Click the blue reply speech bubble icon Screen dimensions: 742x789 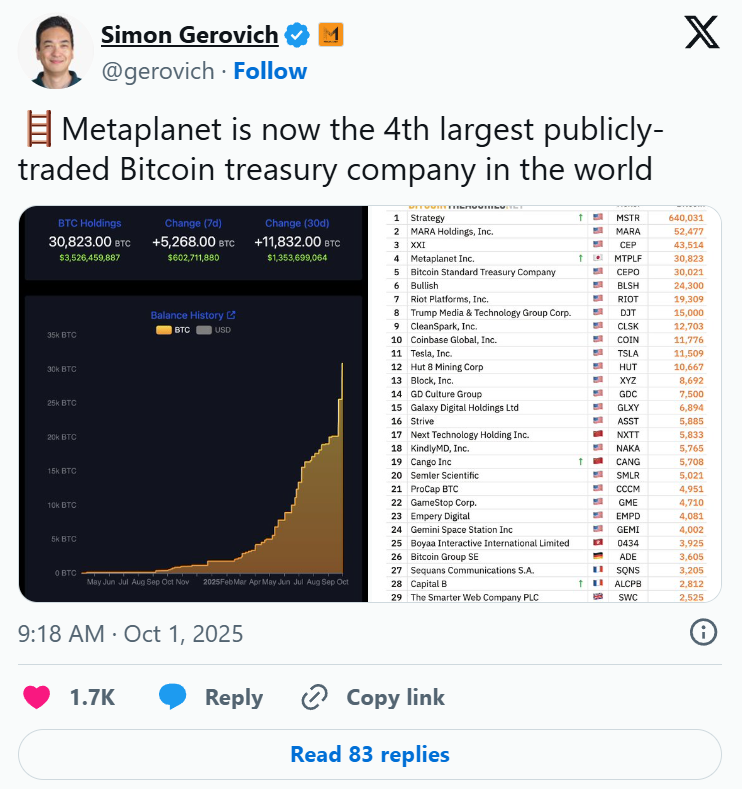click(x=172, y=697)
